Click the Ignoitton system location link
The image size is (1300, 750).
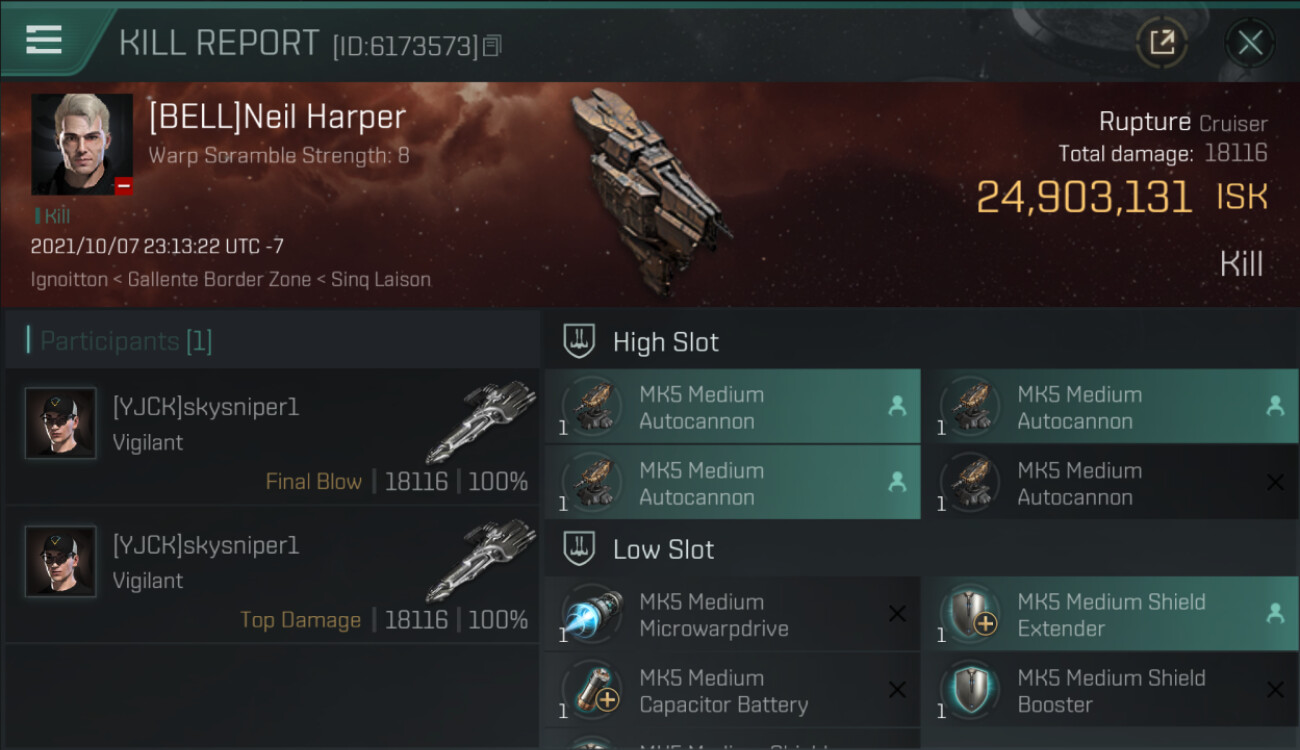[x=69, y=279]
